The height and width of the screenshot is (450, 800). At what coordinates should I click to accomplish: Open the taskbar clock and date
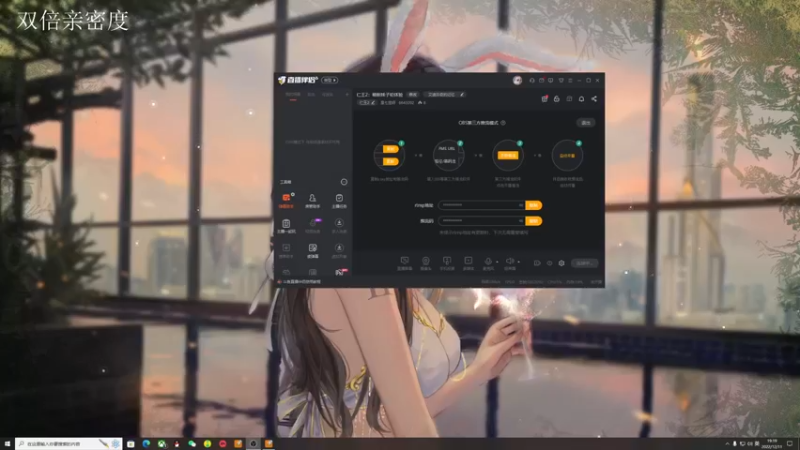coord(772,444)
